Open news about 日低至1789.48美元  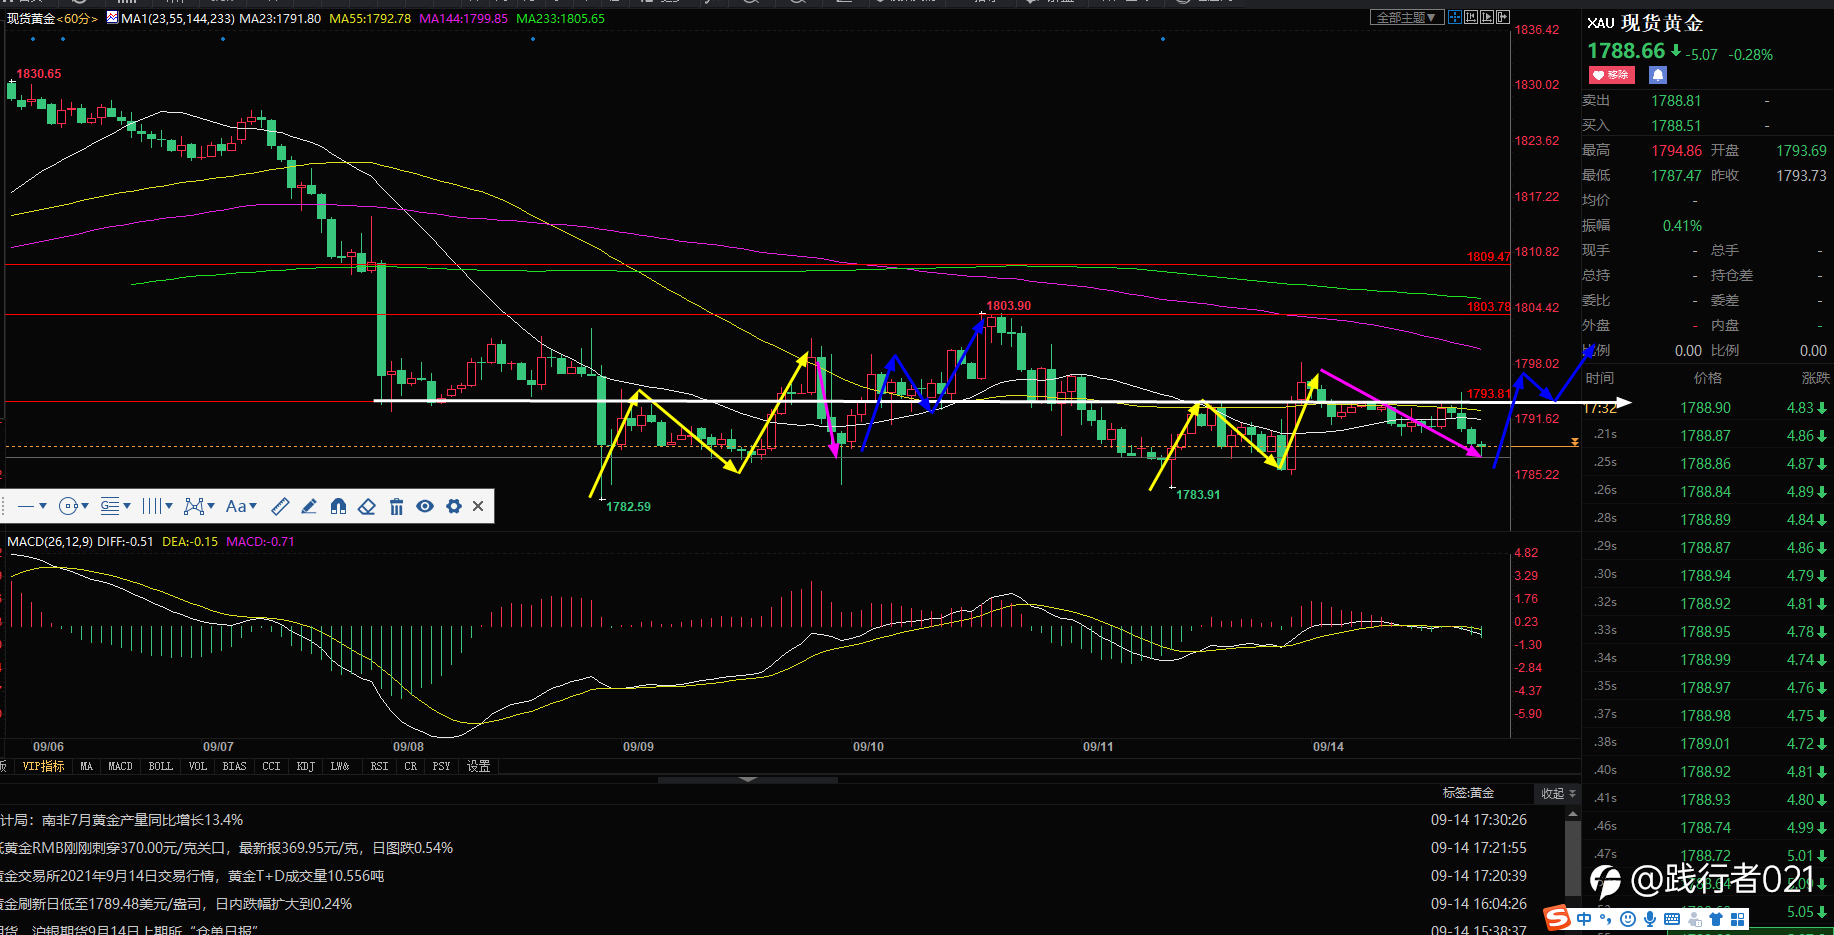click(x=176, y=904)
